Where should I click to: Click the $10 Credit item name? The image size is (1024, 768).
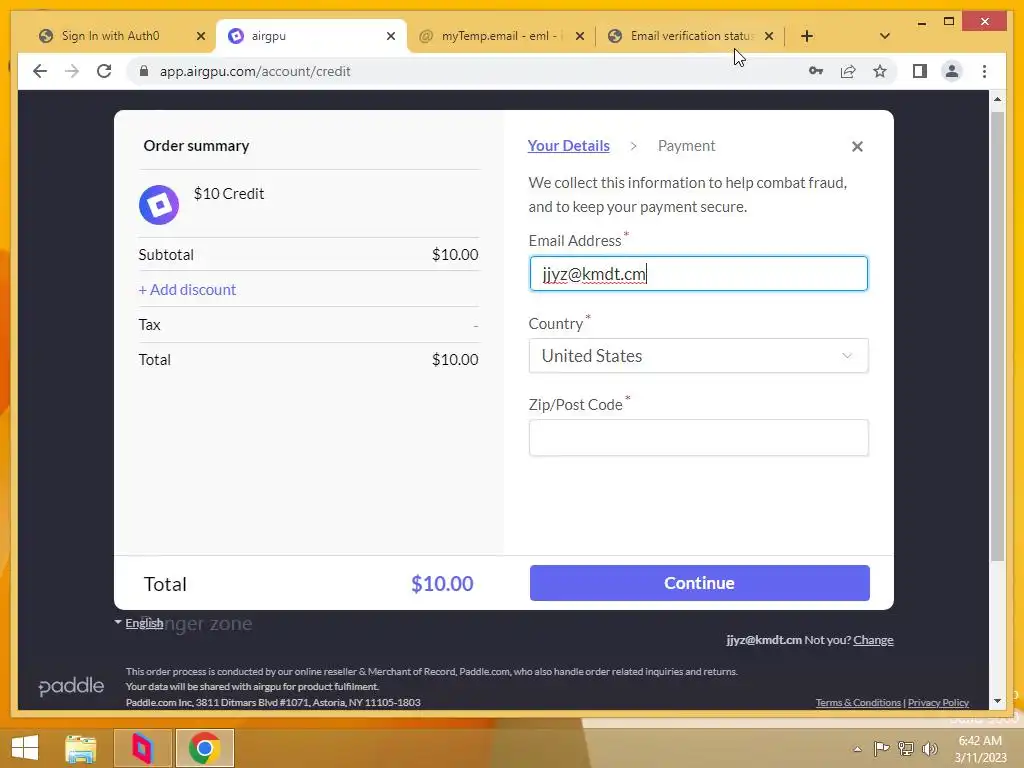[x=229, y=194]
